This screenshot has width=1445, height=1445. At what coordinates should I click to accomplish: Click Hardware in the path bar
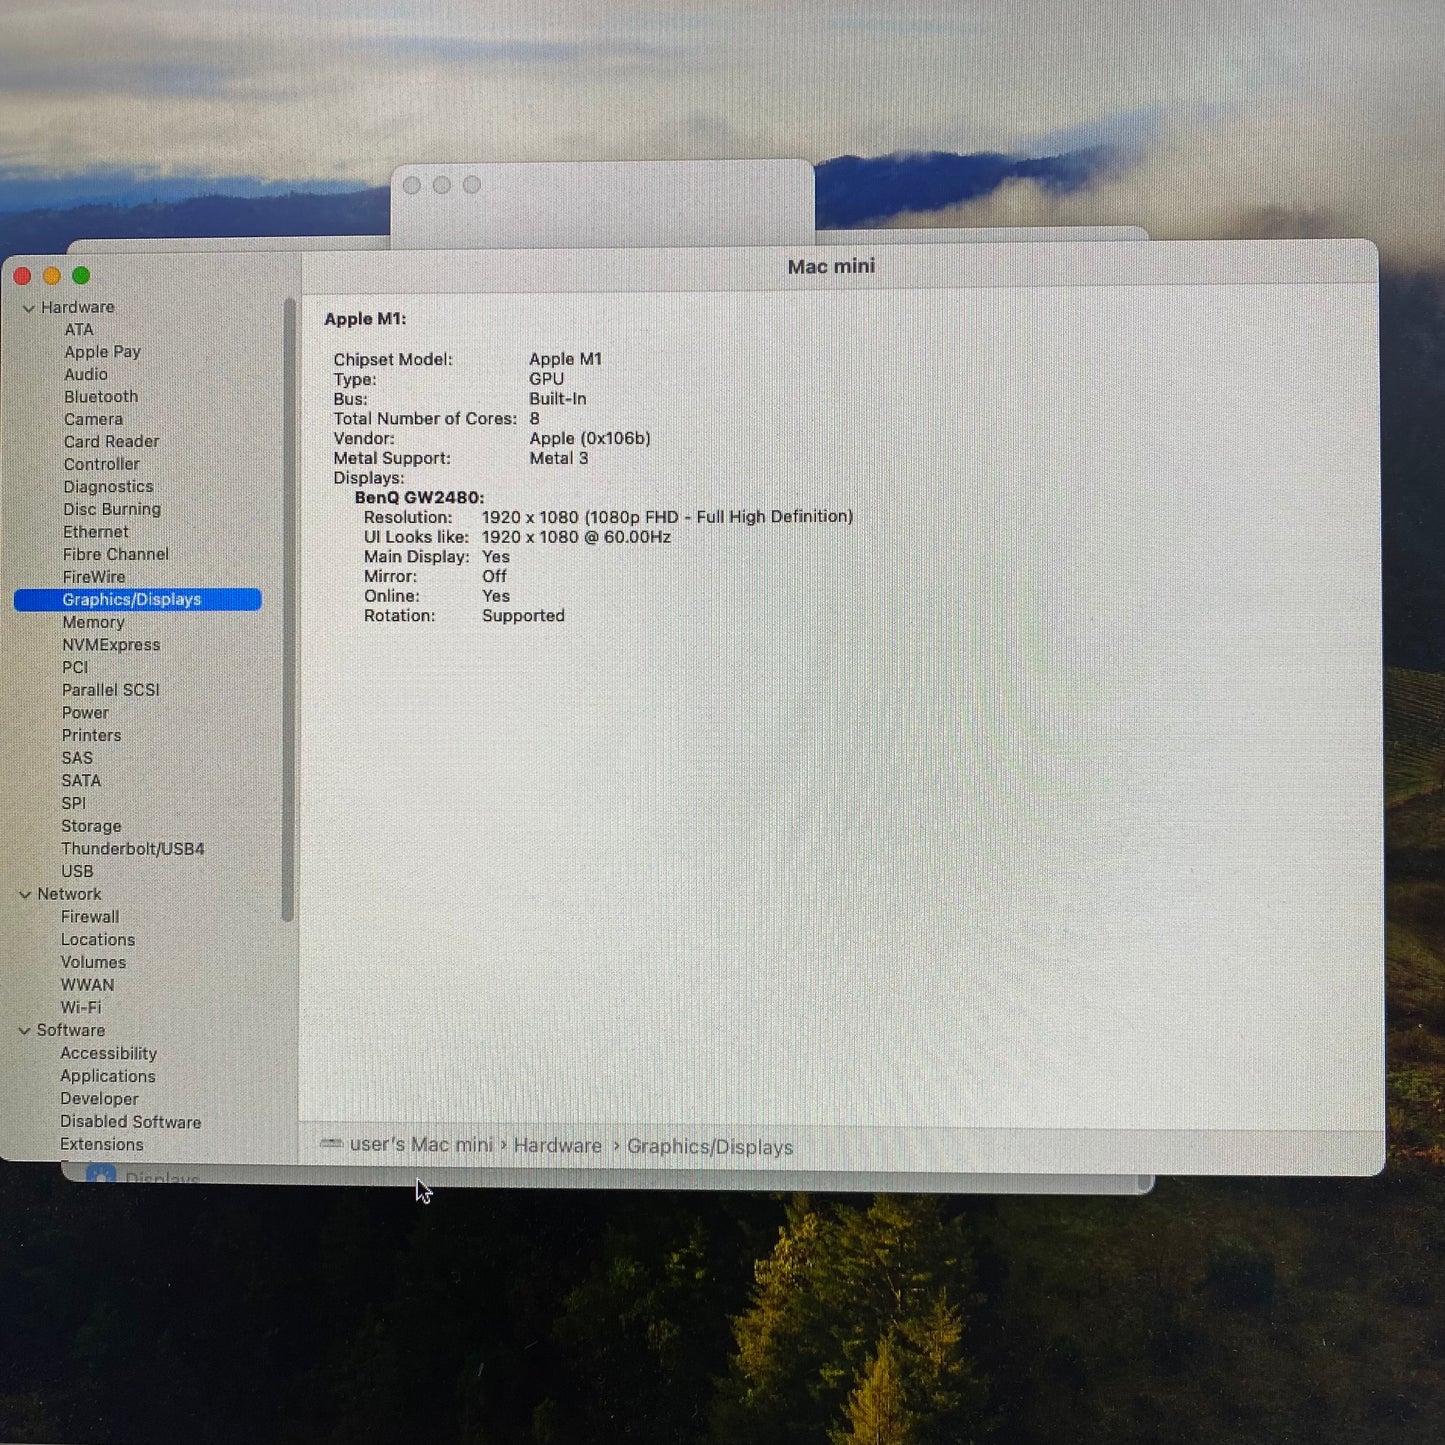pyautogui.click(x=557, y=1147)
